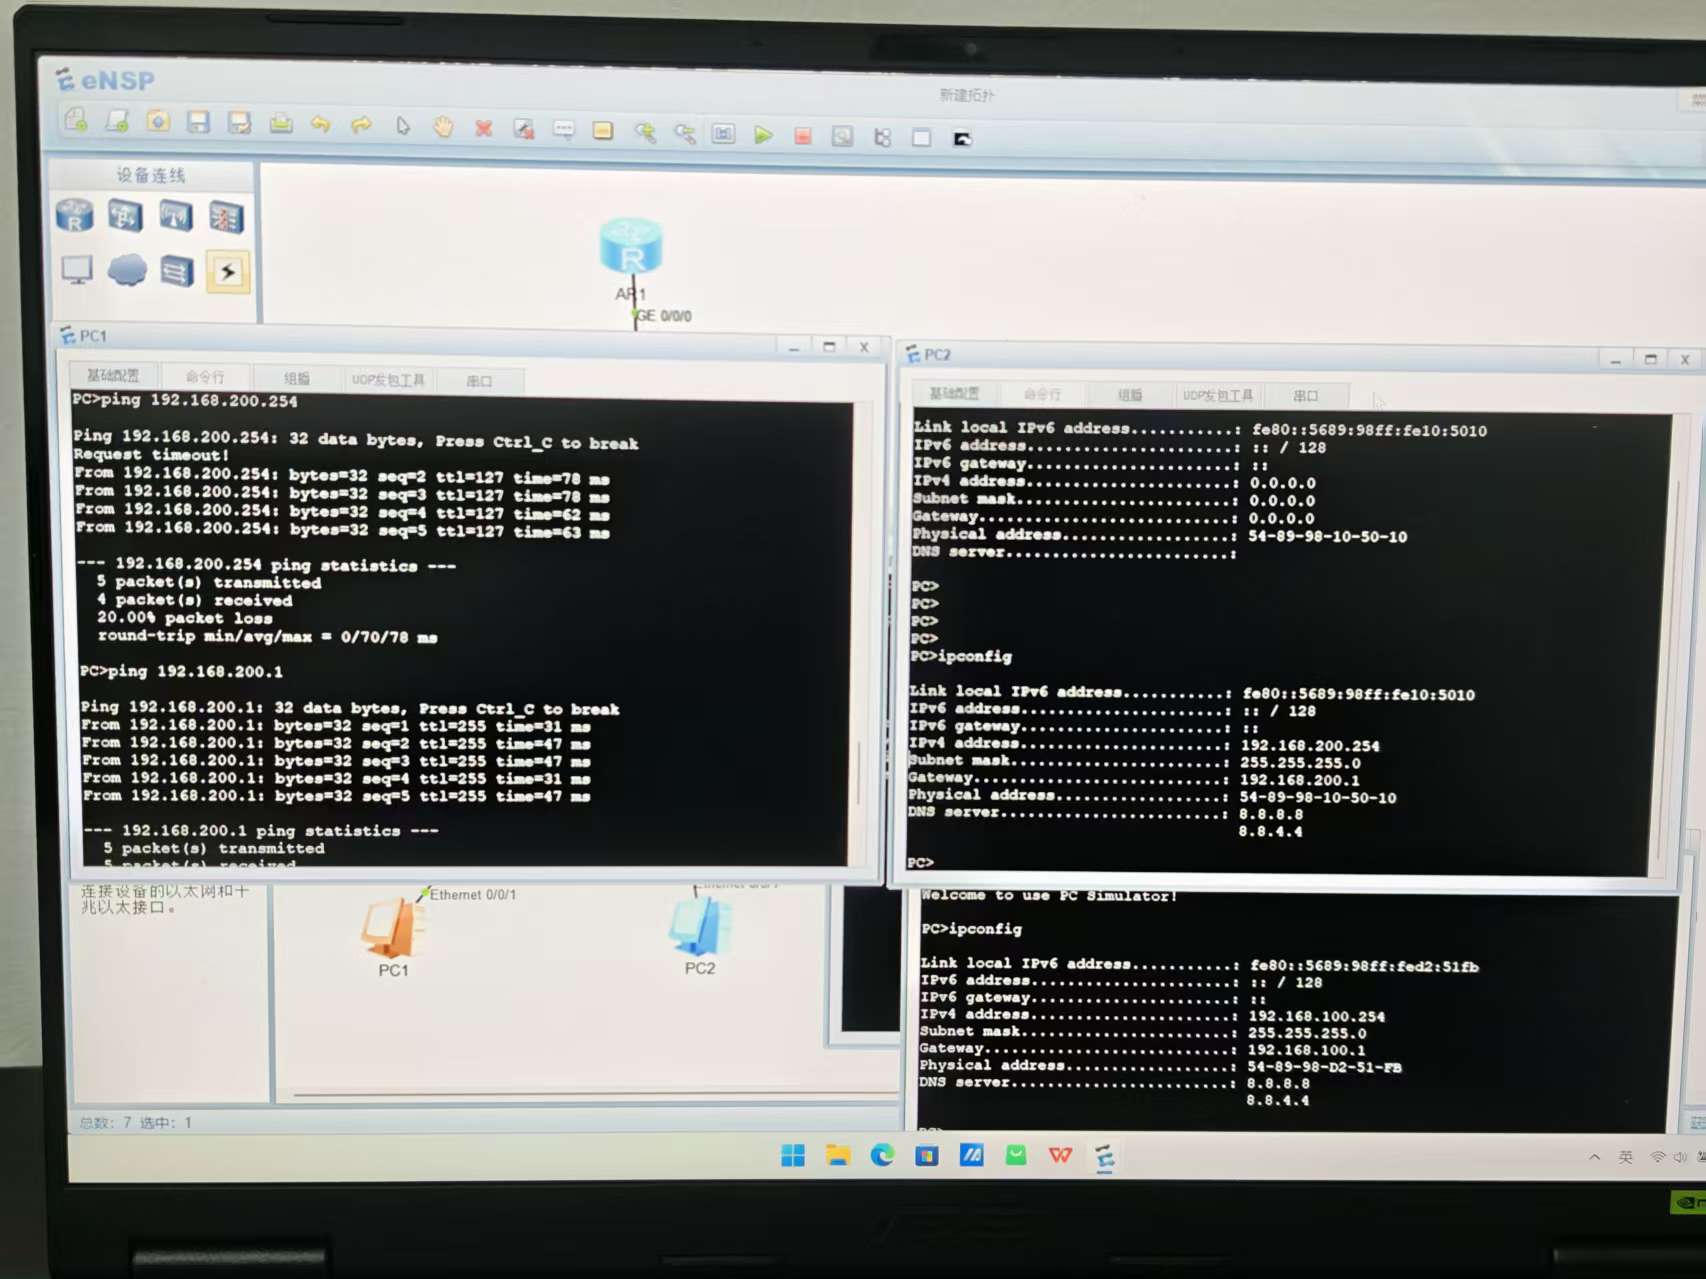Screen dimensions: 1706x1279
Task: Click the New Exam Paper icon
Action: 117,121
